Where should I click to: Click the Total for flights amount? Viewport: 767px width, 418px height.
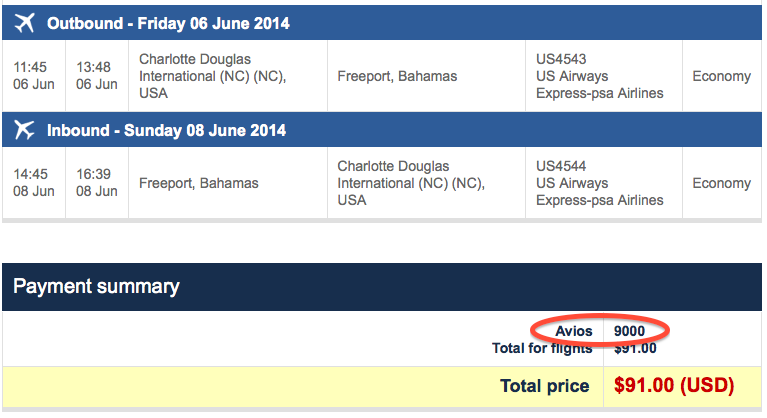pos(635,348)
